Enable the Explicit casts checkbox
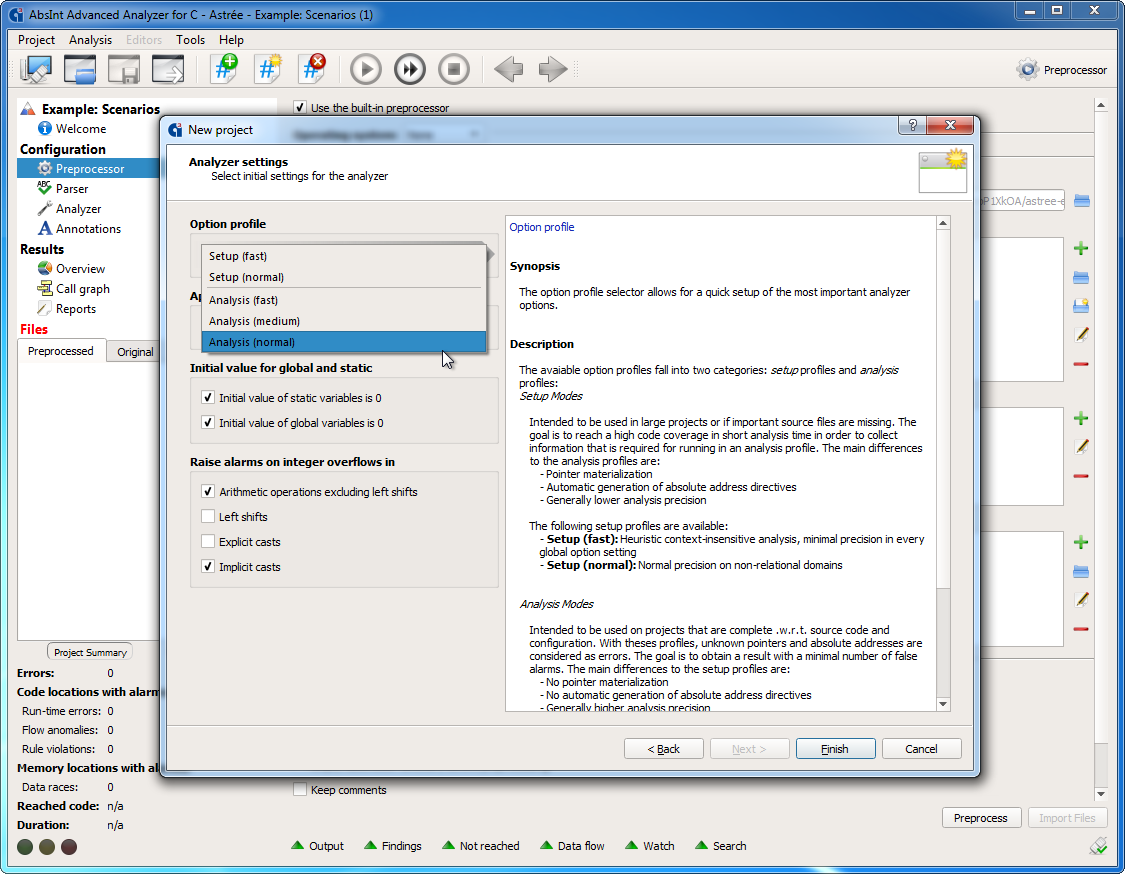Image resolution: width=1125 pixels, height=874 pixels. (208, 542)
